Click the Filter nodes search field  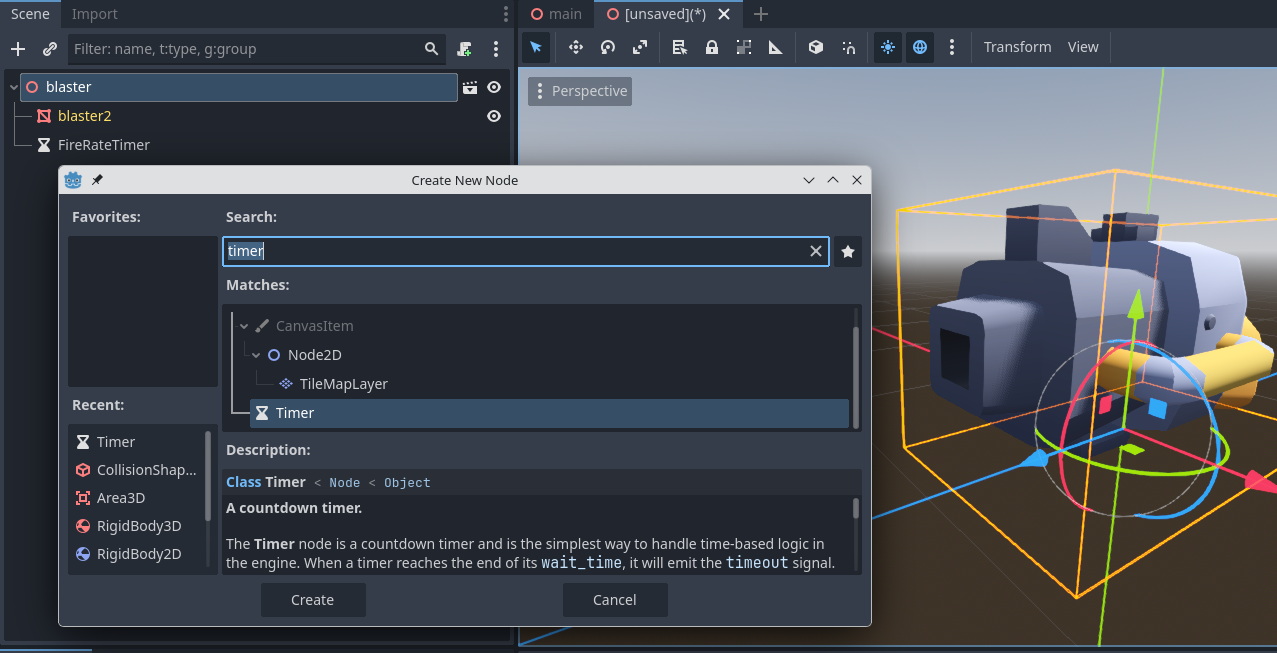(x=245, y=49)
